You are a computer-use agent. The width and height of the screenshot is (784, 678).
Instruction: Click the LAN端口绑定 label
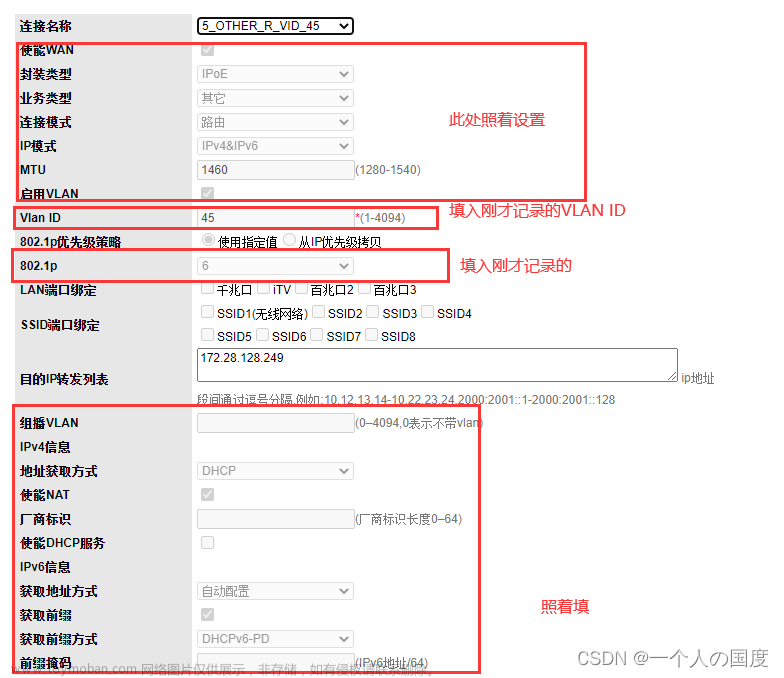58,290
